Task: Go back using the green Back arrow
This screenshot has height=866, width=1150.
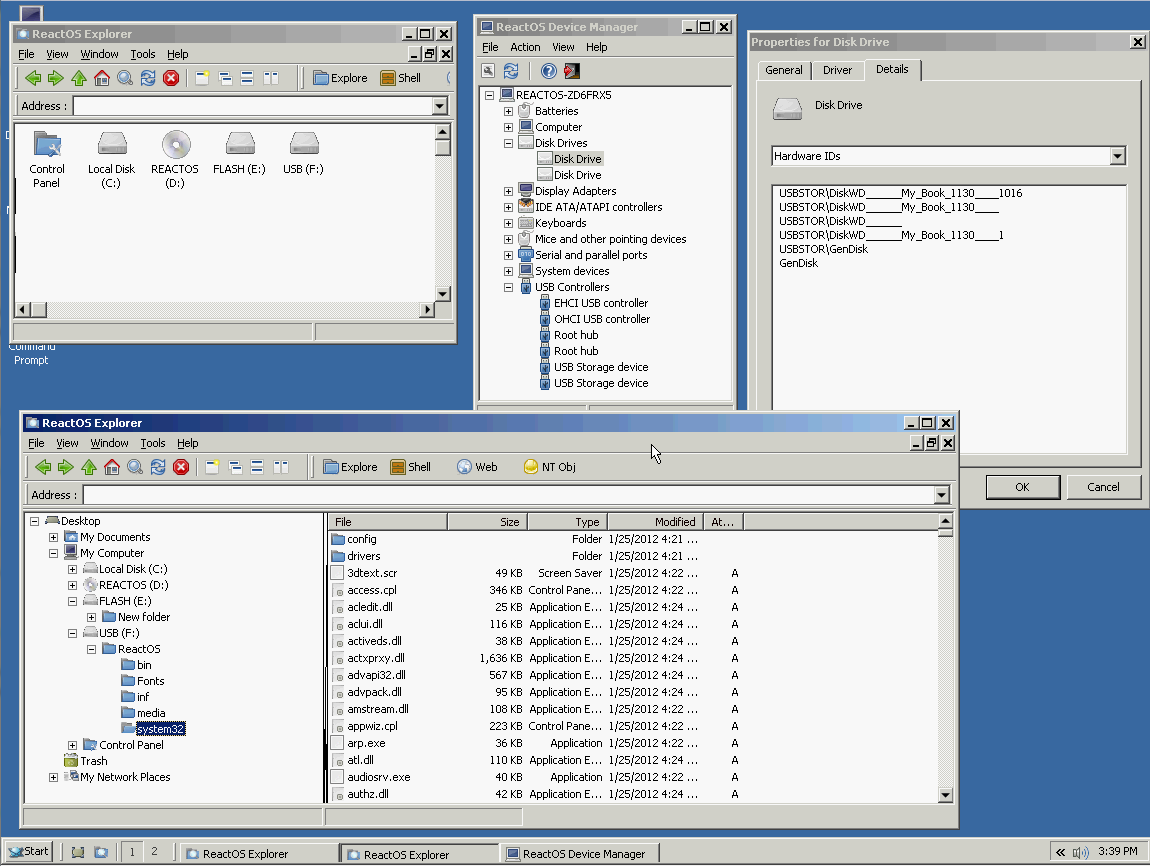Action: point(42,466)
